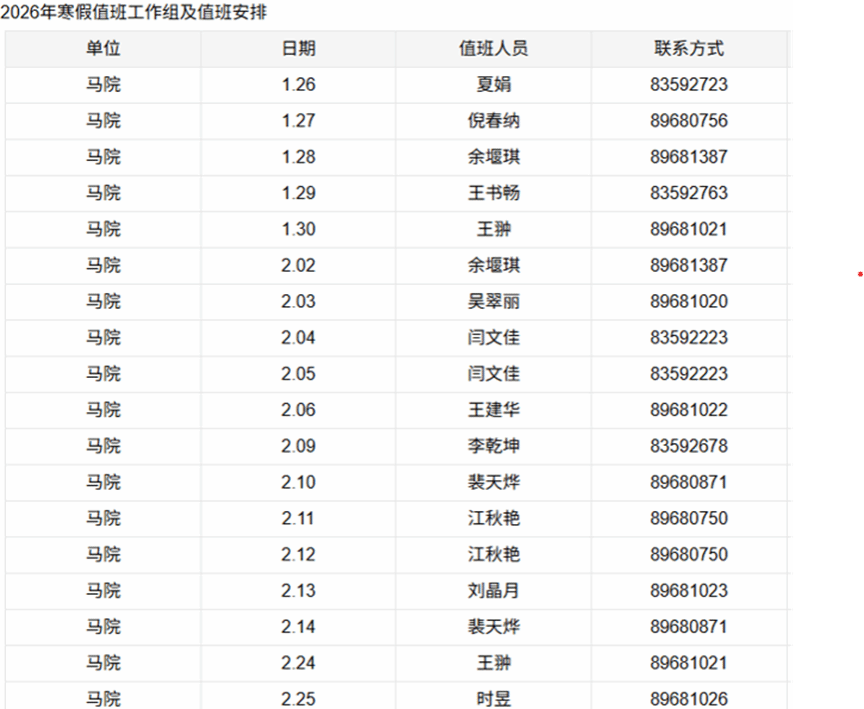The height and width of the screenshot is (709, 864).
Task: Select the date cell 2.11
Action: pos(298,518)
